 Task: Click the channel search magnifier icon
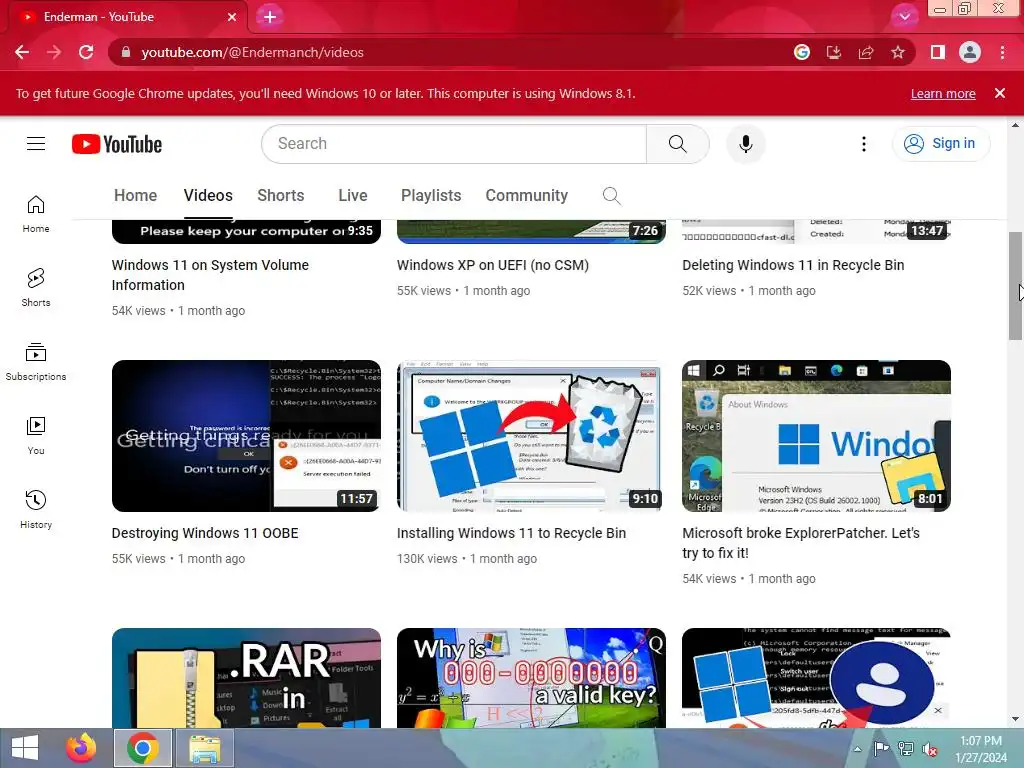tap(611, 196)
